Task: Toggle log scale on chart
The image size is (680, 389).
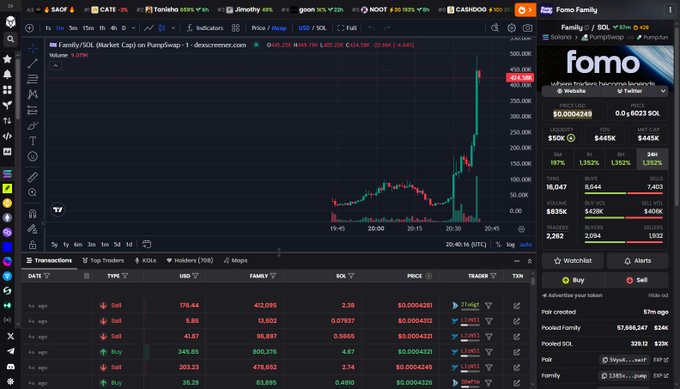Action: point(510,245)
